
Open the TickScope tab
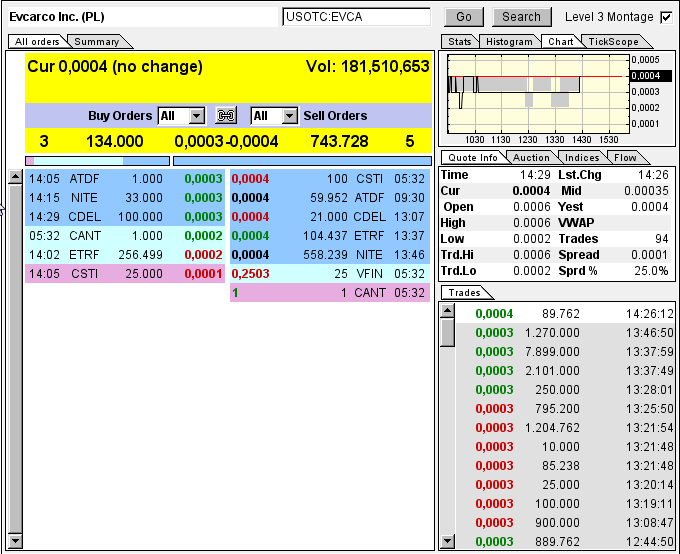(614, 42)
